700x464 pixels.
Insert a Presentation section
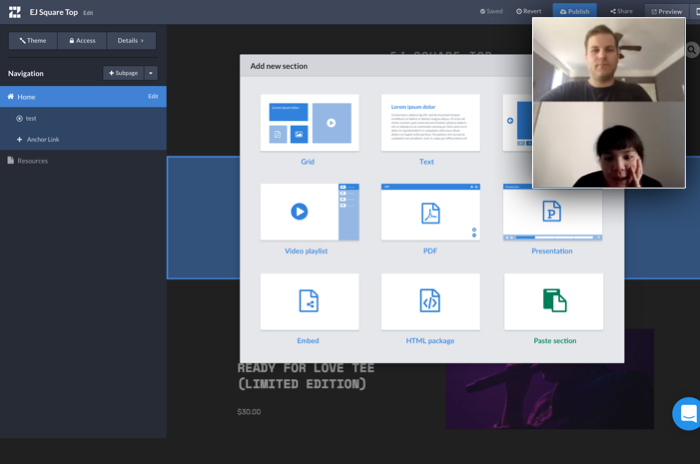point(552,212)
